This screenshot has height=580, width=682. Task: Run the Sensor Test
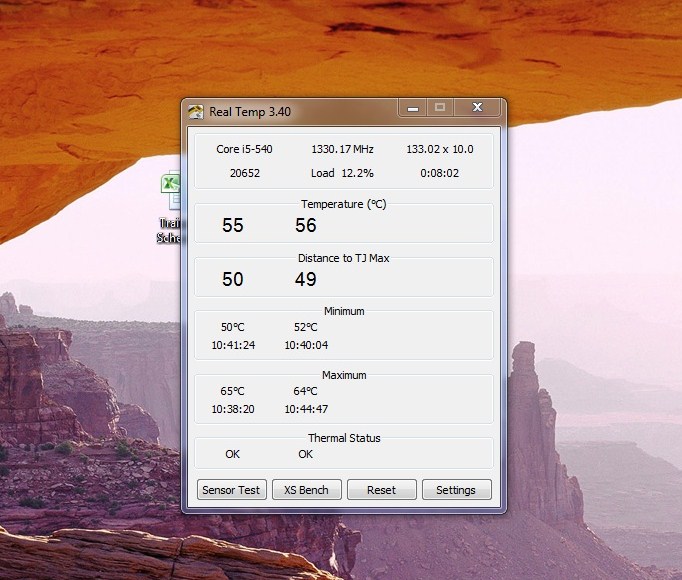pos(232,490)
